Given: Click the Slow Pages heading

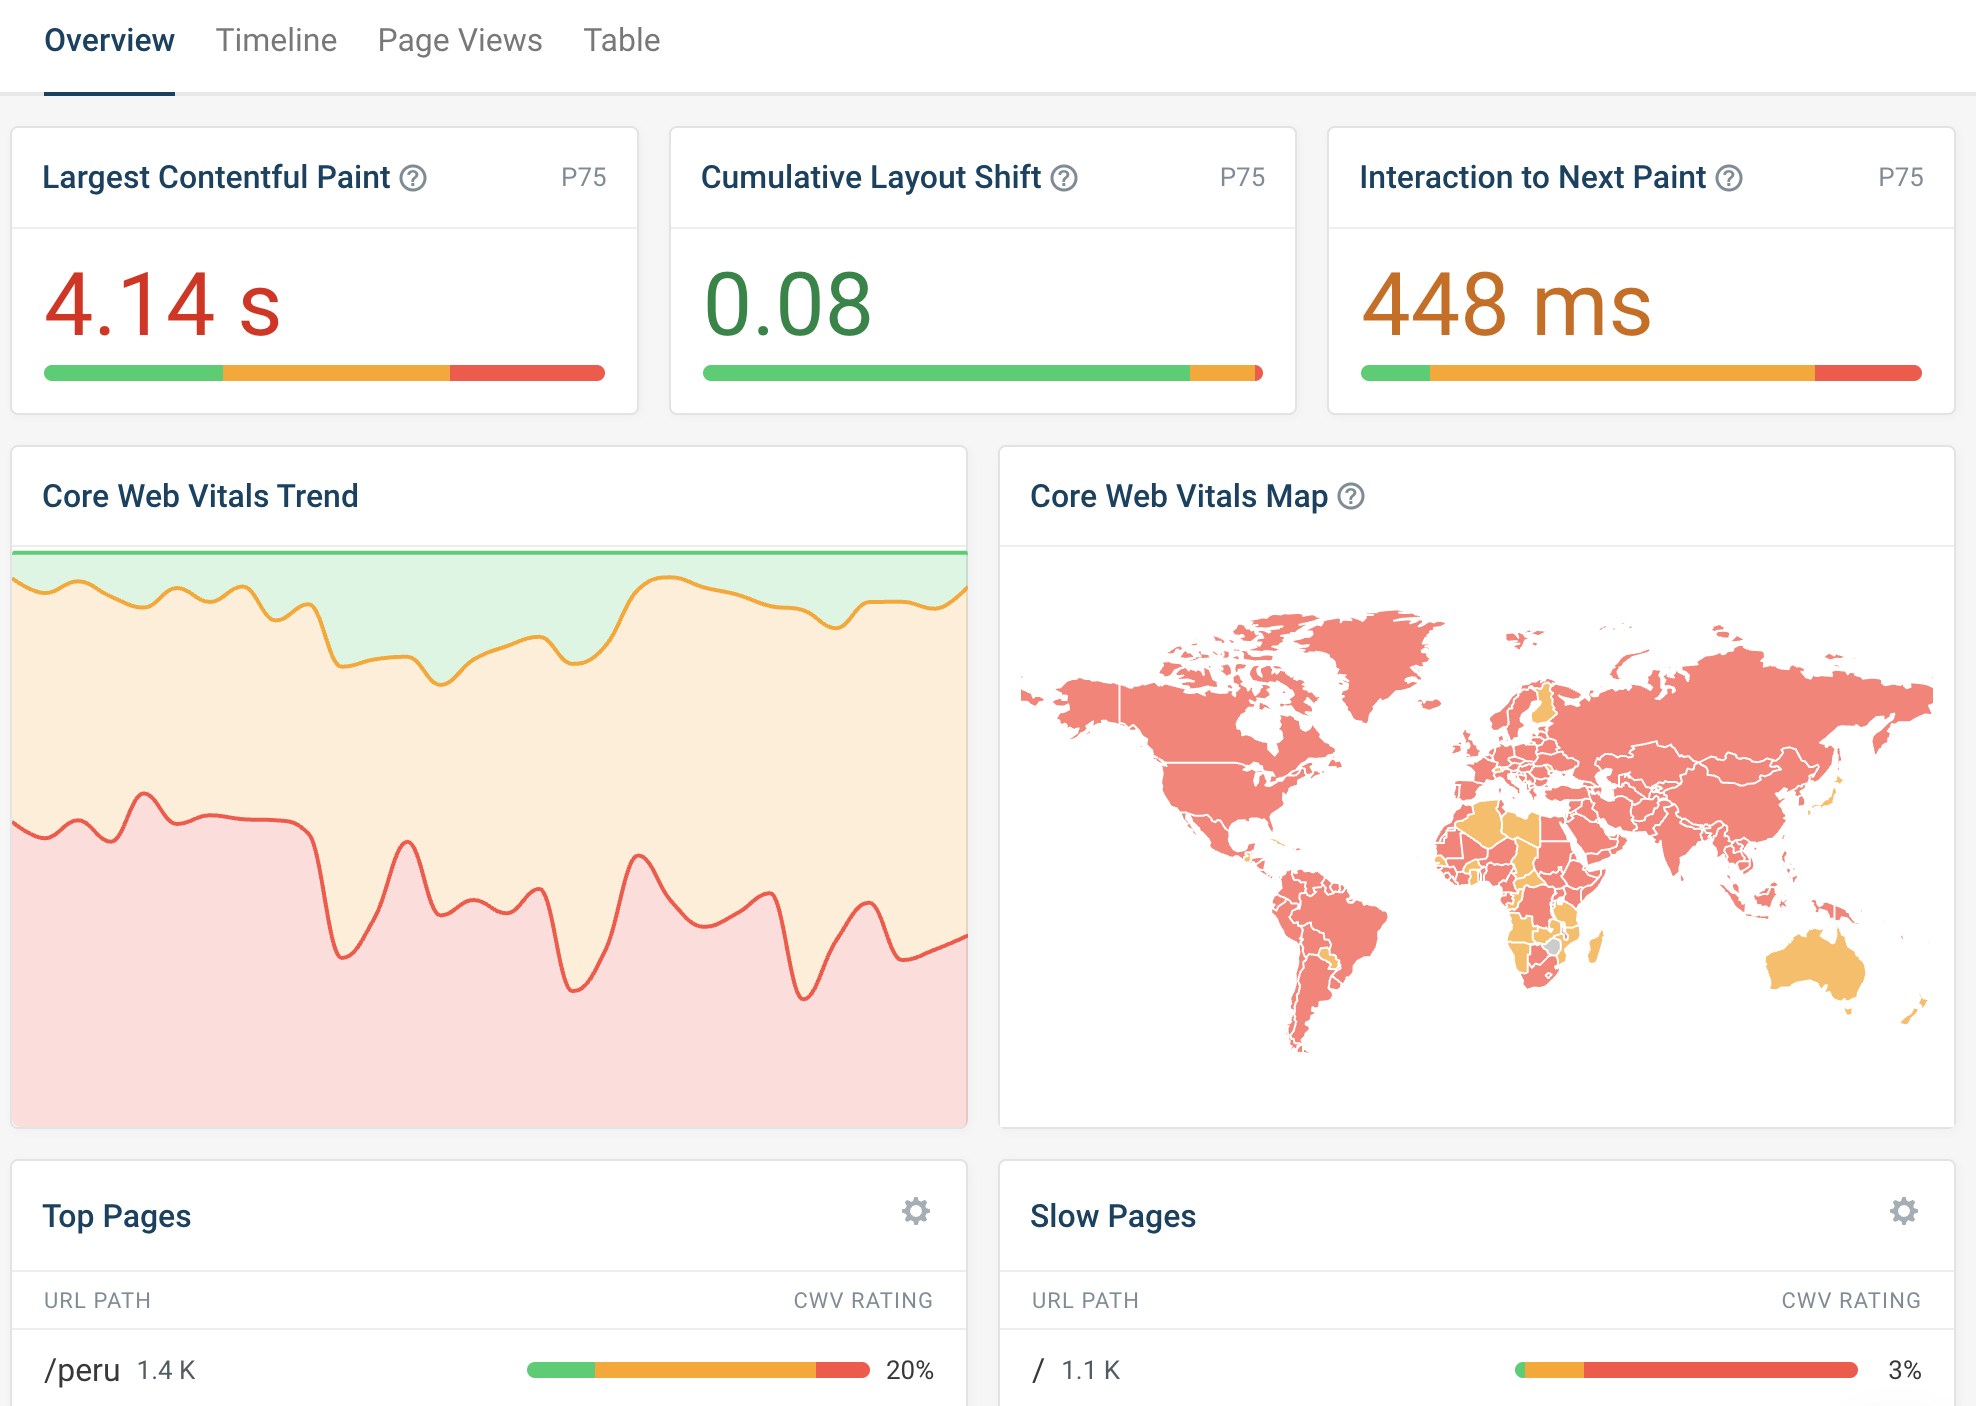Looking at the screenshot, I should pyautogui.click(x=1113, y=1216).
